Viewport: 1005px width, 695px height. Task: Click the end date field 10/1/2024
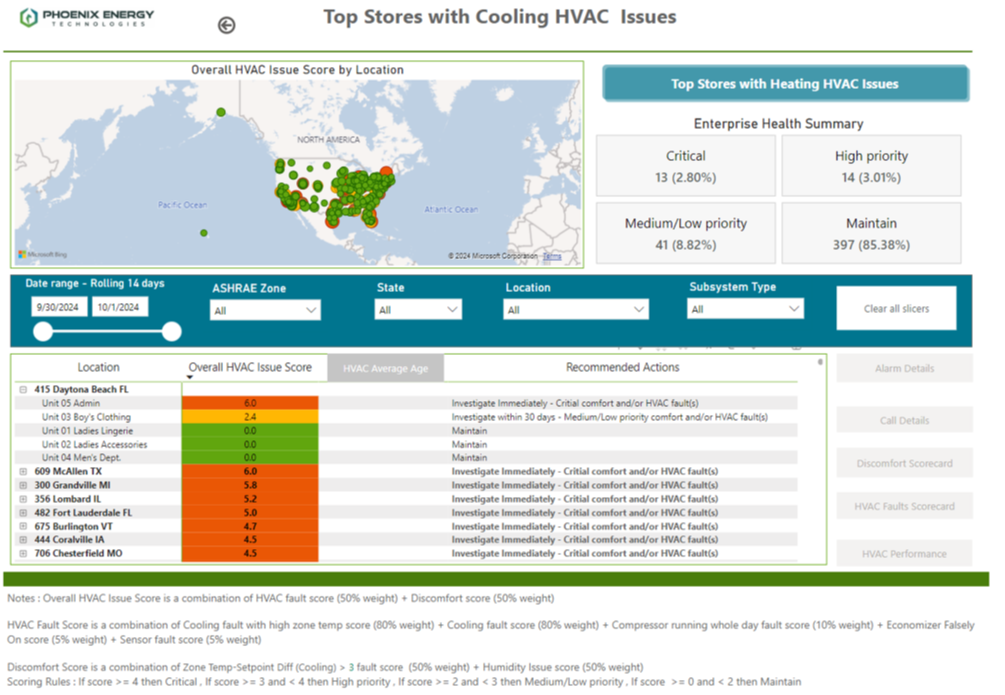click(120, 307)
